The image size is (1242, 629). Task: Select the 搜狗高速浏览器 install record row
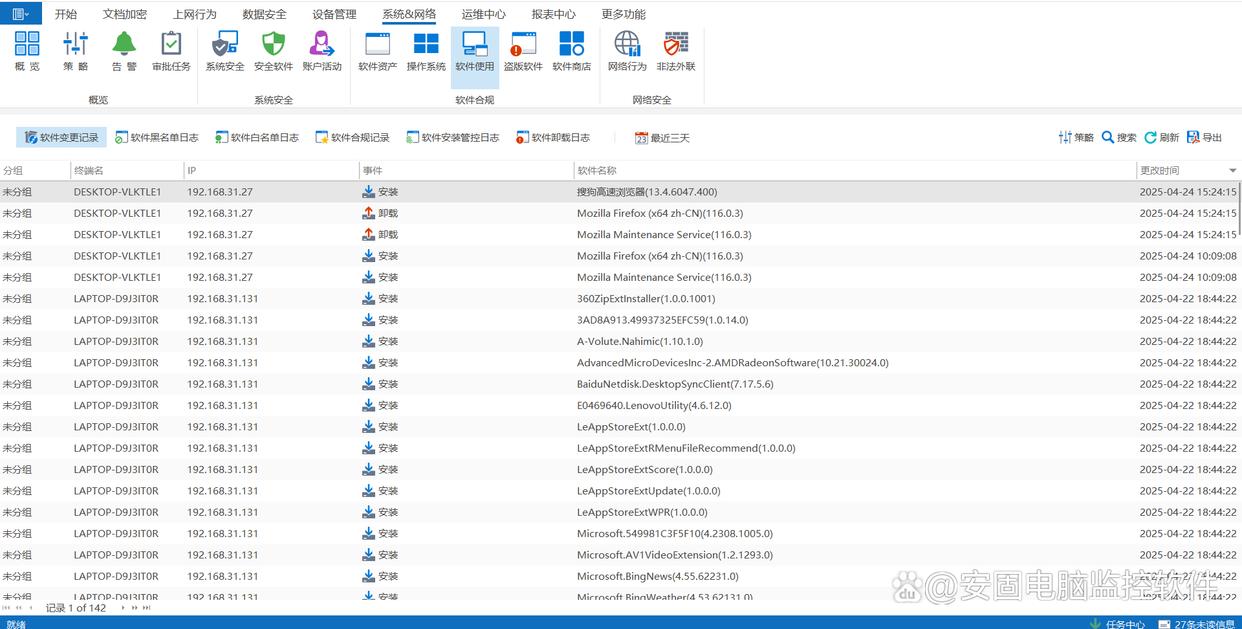[646, 192]
